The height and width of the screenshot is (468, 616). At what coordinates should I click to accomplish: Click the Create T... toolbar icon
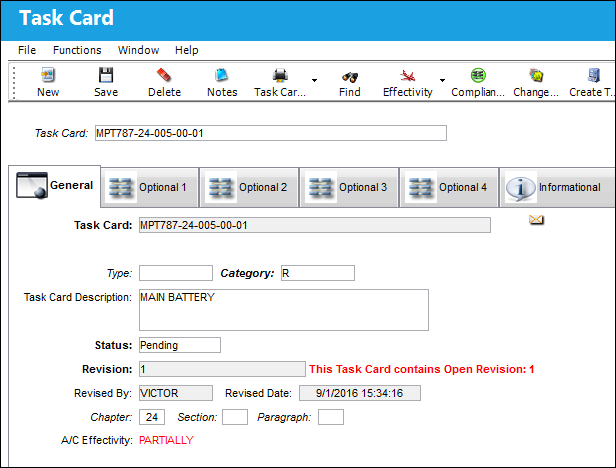(594, 75)
